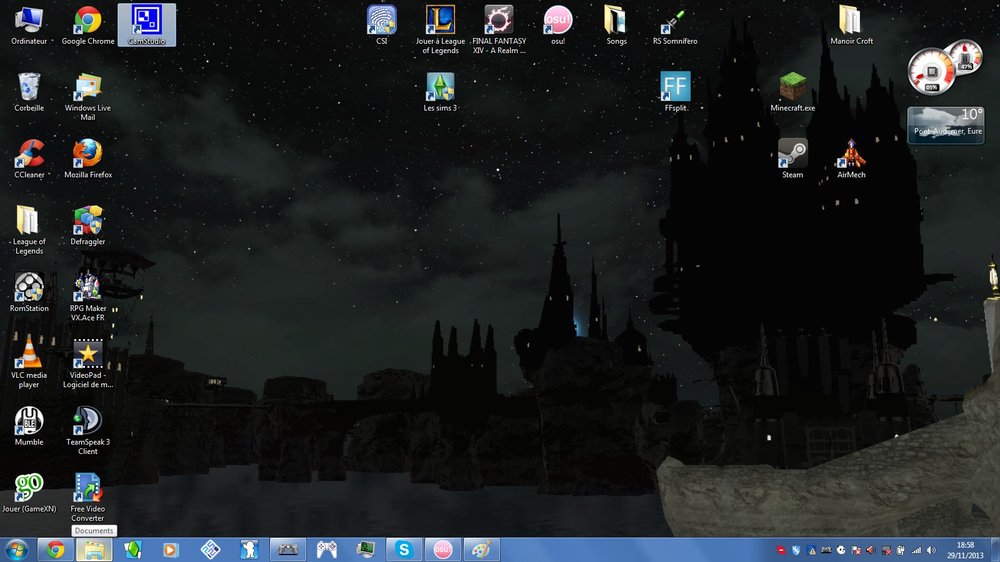This screenshot has width=1000, height=562.
Task: Open the Corbeille recycle bin
Action: [x=29, y=92]
